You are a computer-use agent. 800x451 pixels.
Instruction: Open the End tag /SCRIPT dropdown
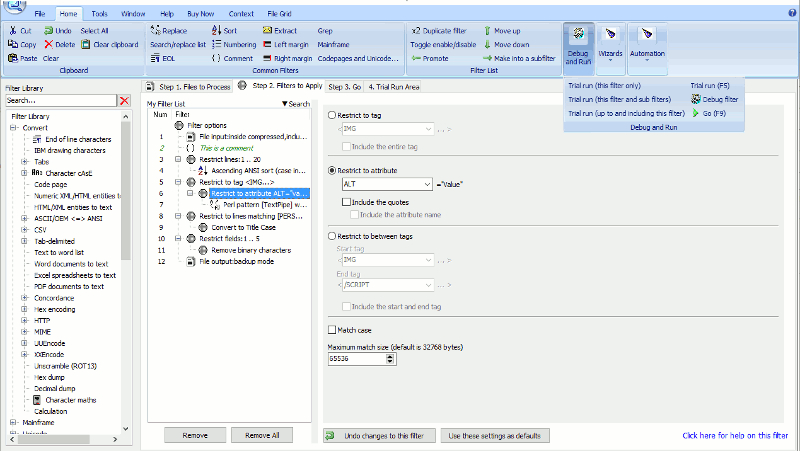(x=428, y=285)
